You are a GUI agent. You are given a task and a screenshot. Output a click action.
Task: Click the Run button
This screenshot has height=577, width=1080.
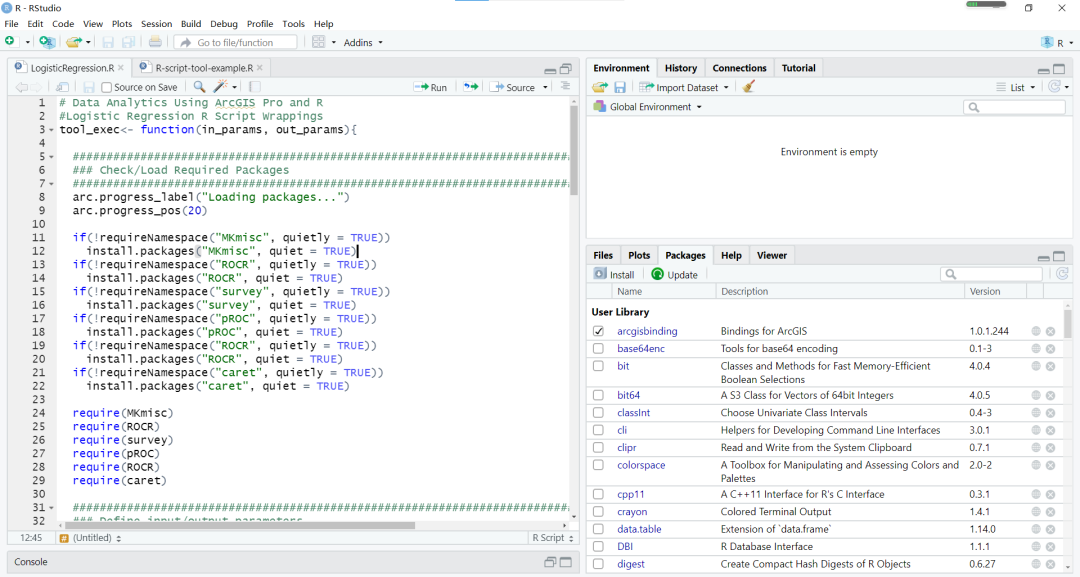432,87
